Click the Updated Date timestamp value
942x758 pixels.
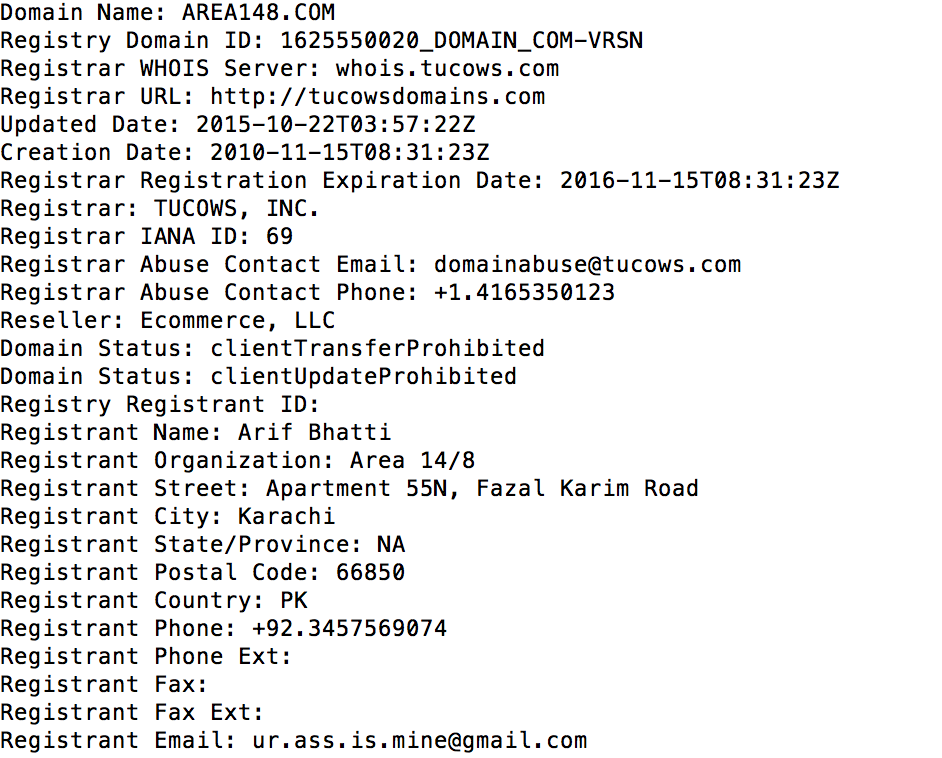click(x=336, y=124)
